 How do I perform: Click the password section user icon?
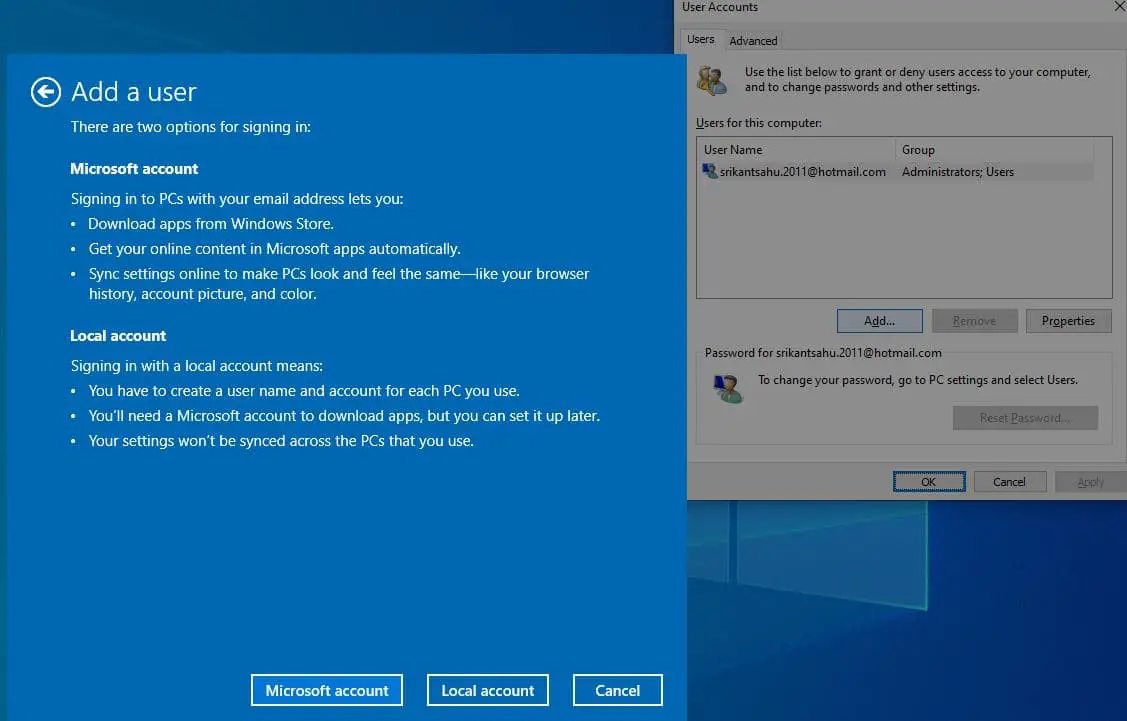(727, 389)
